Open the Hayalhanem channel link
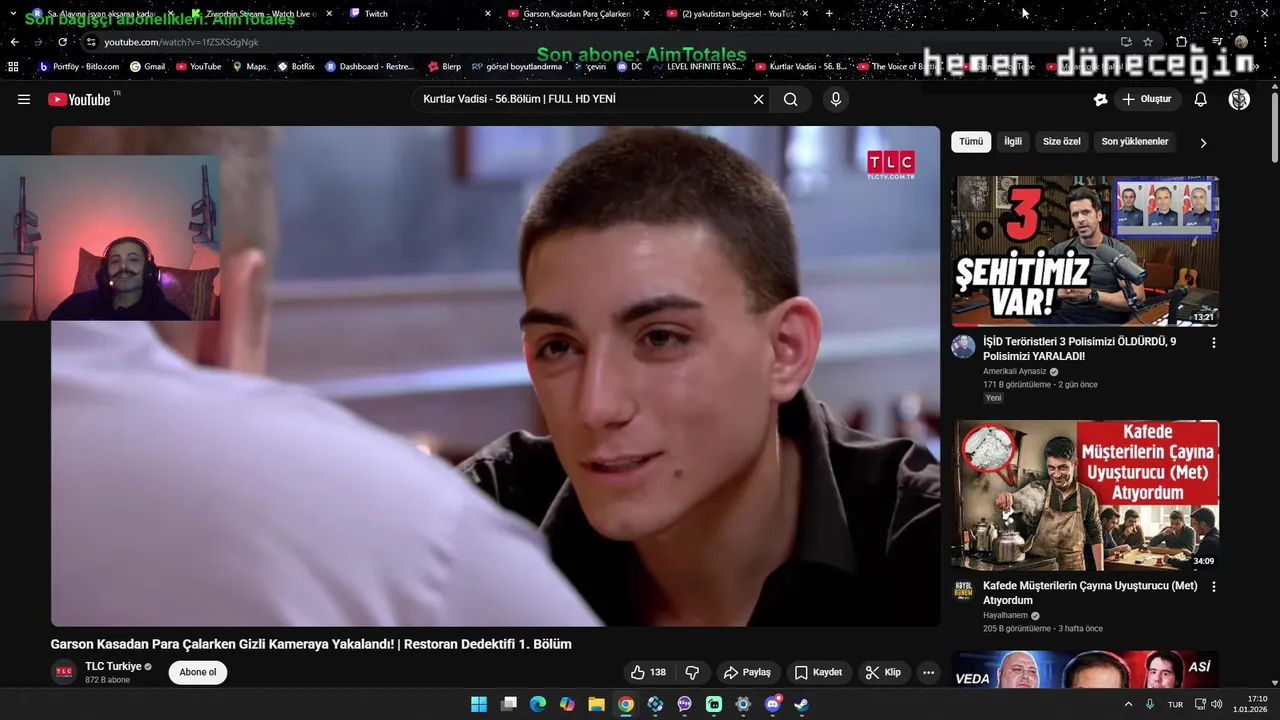Image resolution: width=1280 pixels, height=720 pixels. [x=1005, y=616]
